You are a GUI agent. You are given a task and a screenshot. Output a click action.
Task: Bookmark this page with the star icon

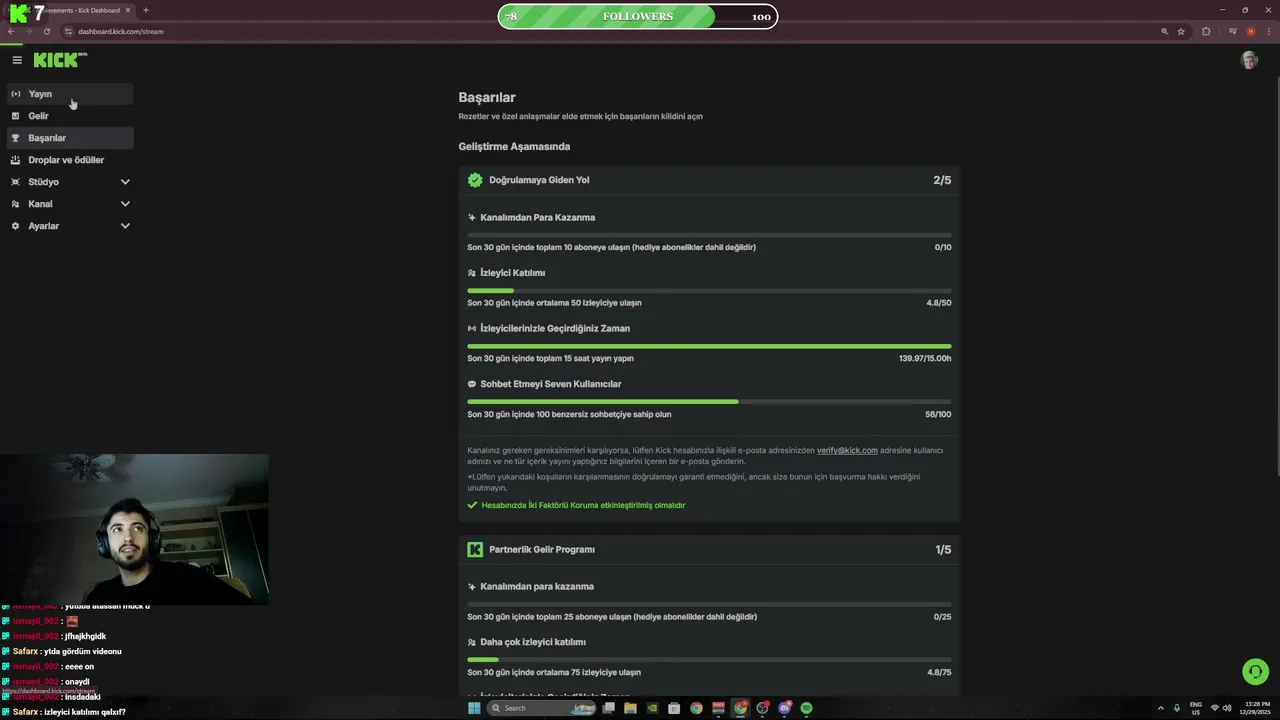(1181, 31)
